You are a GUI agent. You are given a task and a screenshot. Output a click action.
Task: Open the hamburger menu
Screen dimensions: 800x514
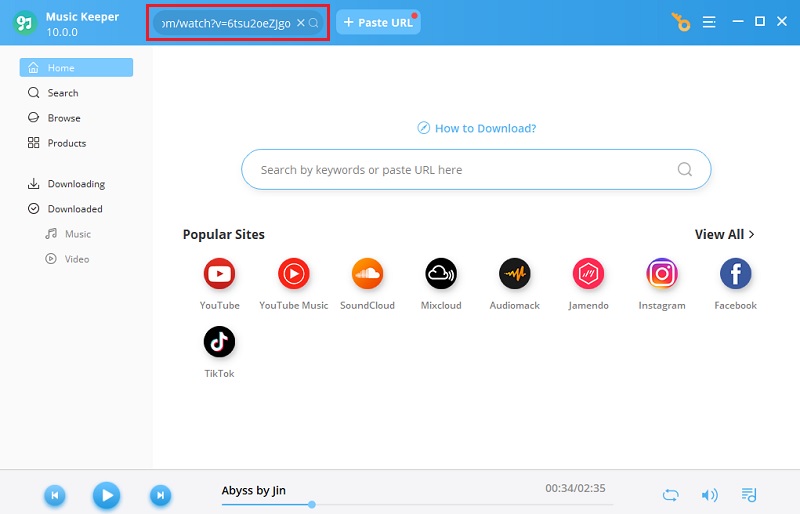point(709,22)
